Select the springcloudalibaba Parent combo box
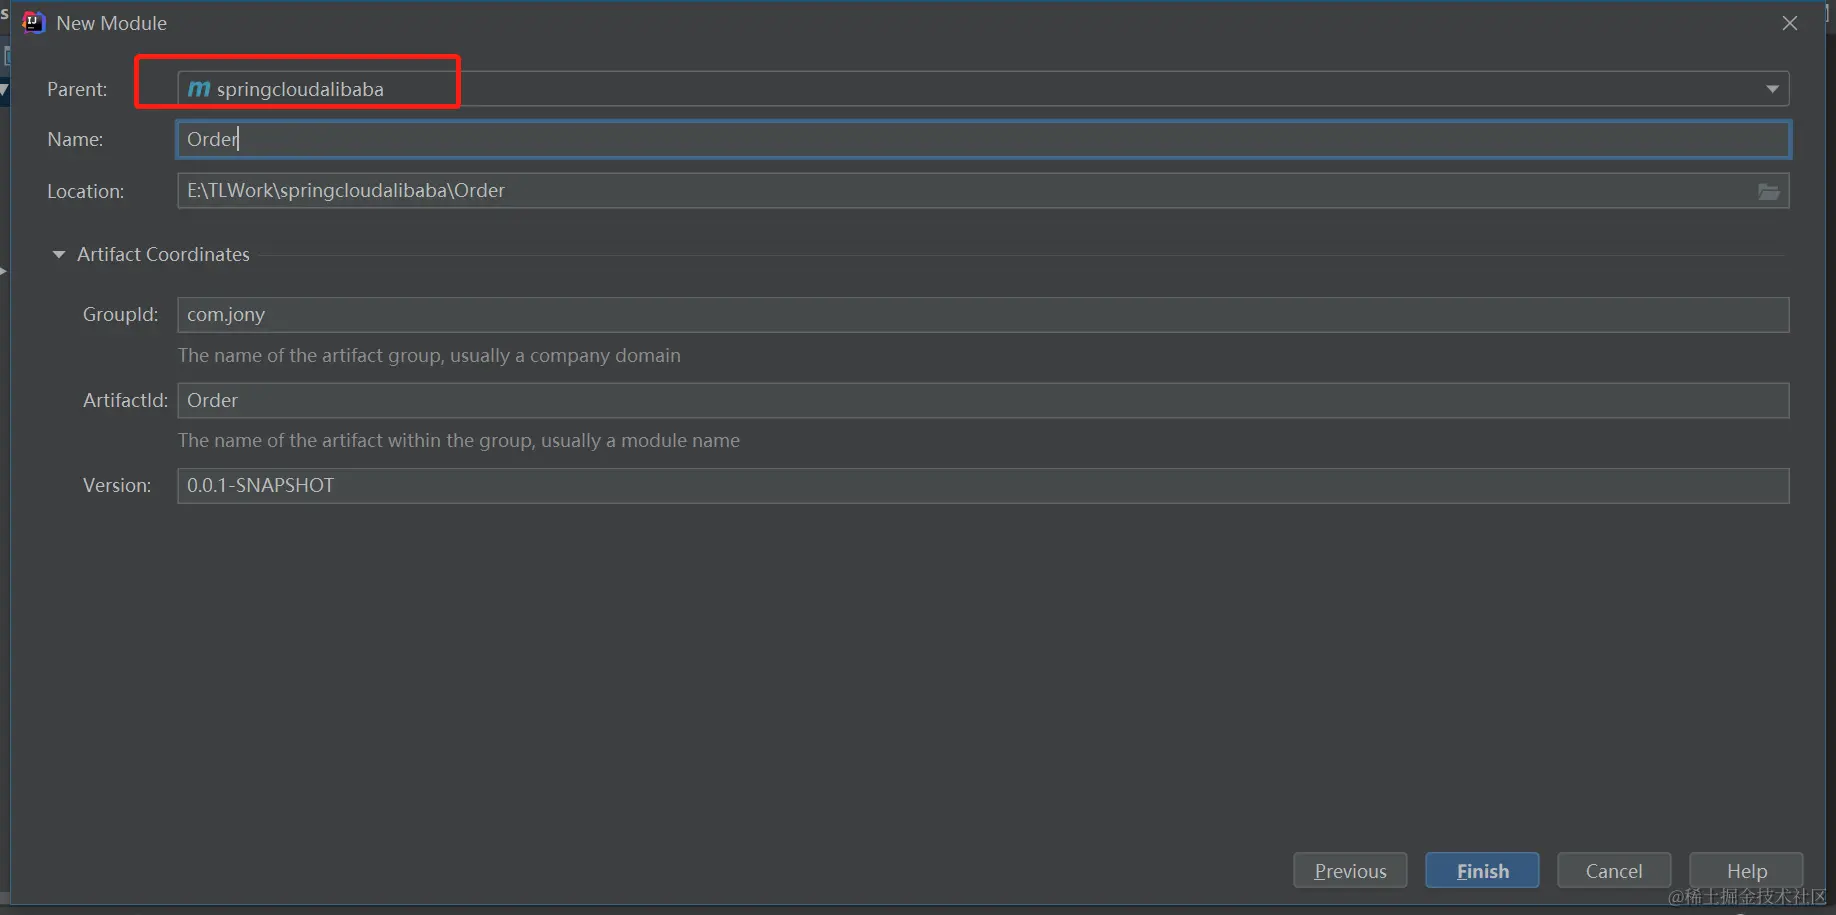1836x915 pixels. (x=983, y=89)
